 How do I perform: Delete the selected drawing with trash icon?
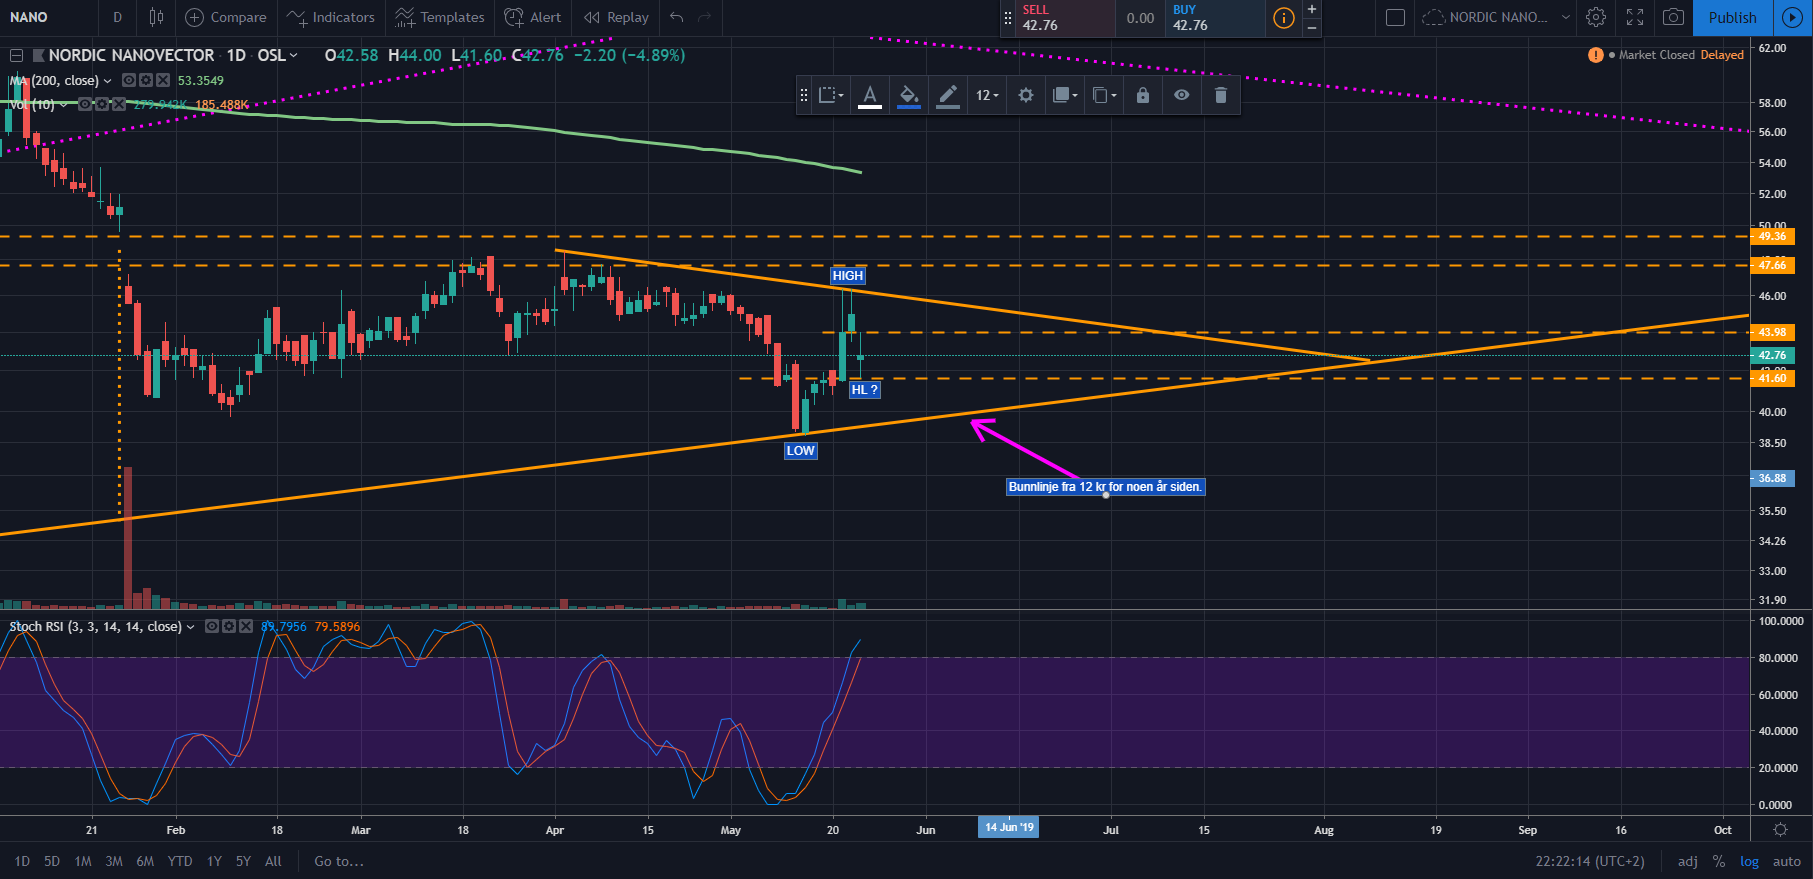1221,95
